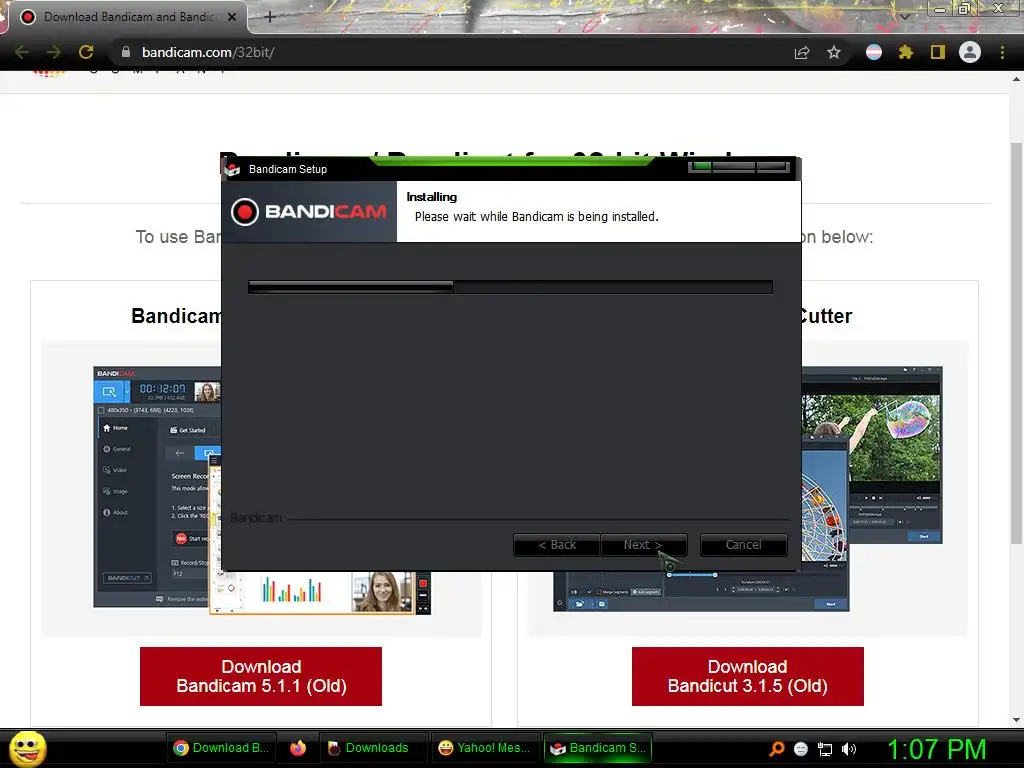Click the 1:07 PM taskbar clock
Image resolution: width=1024 pixels, height=768 pixels.
[936, 749]
